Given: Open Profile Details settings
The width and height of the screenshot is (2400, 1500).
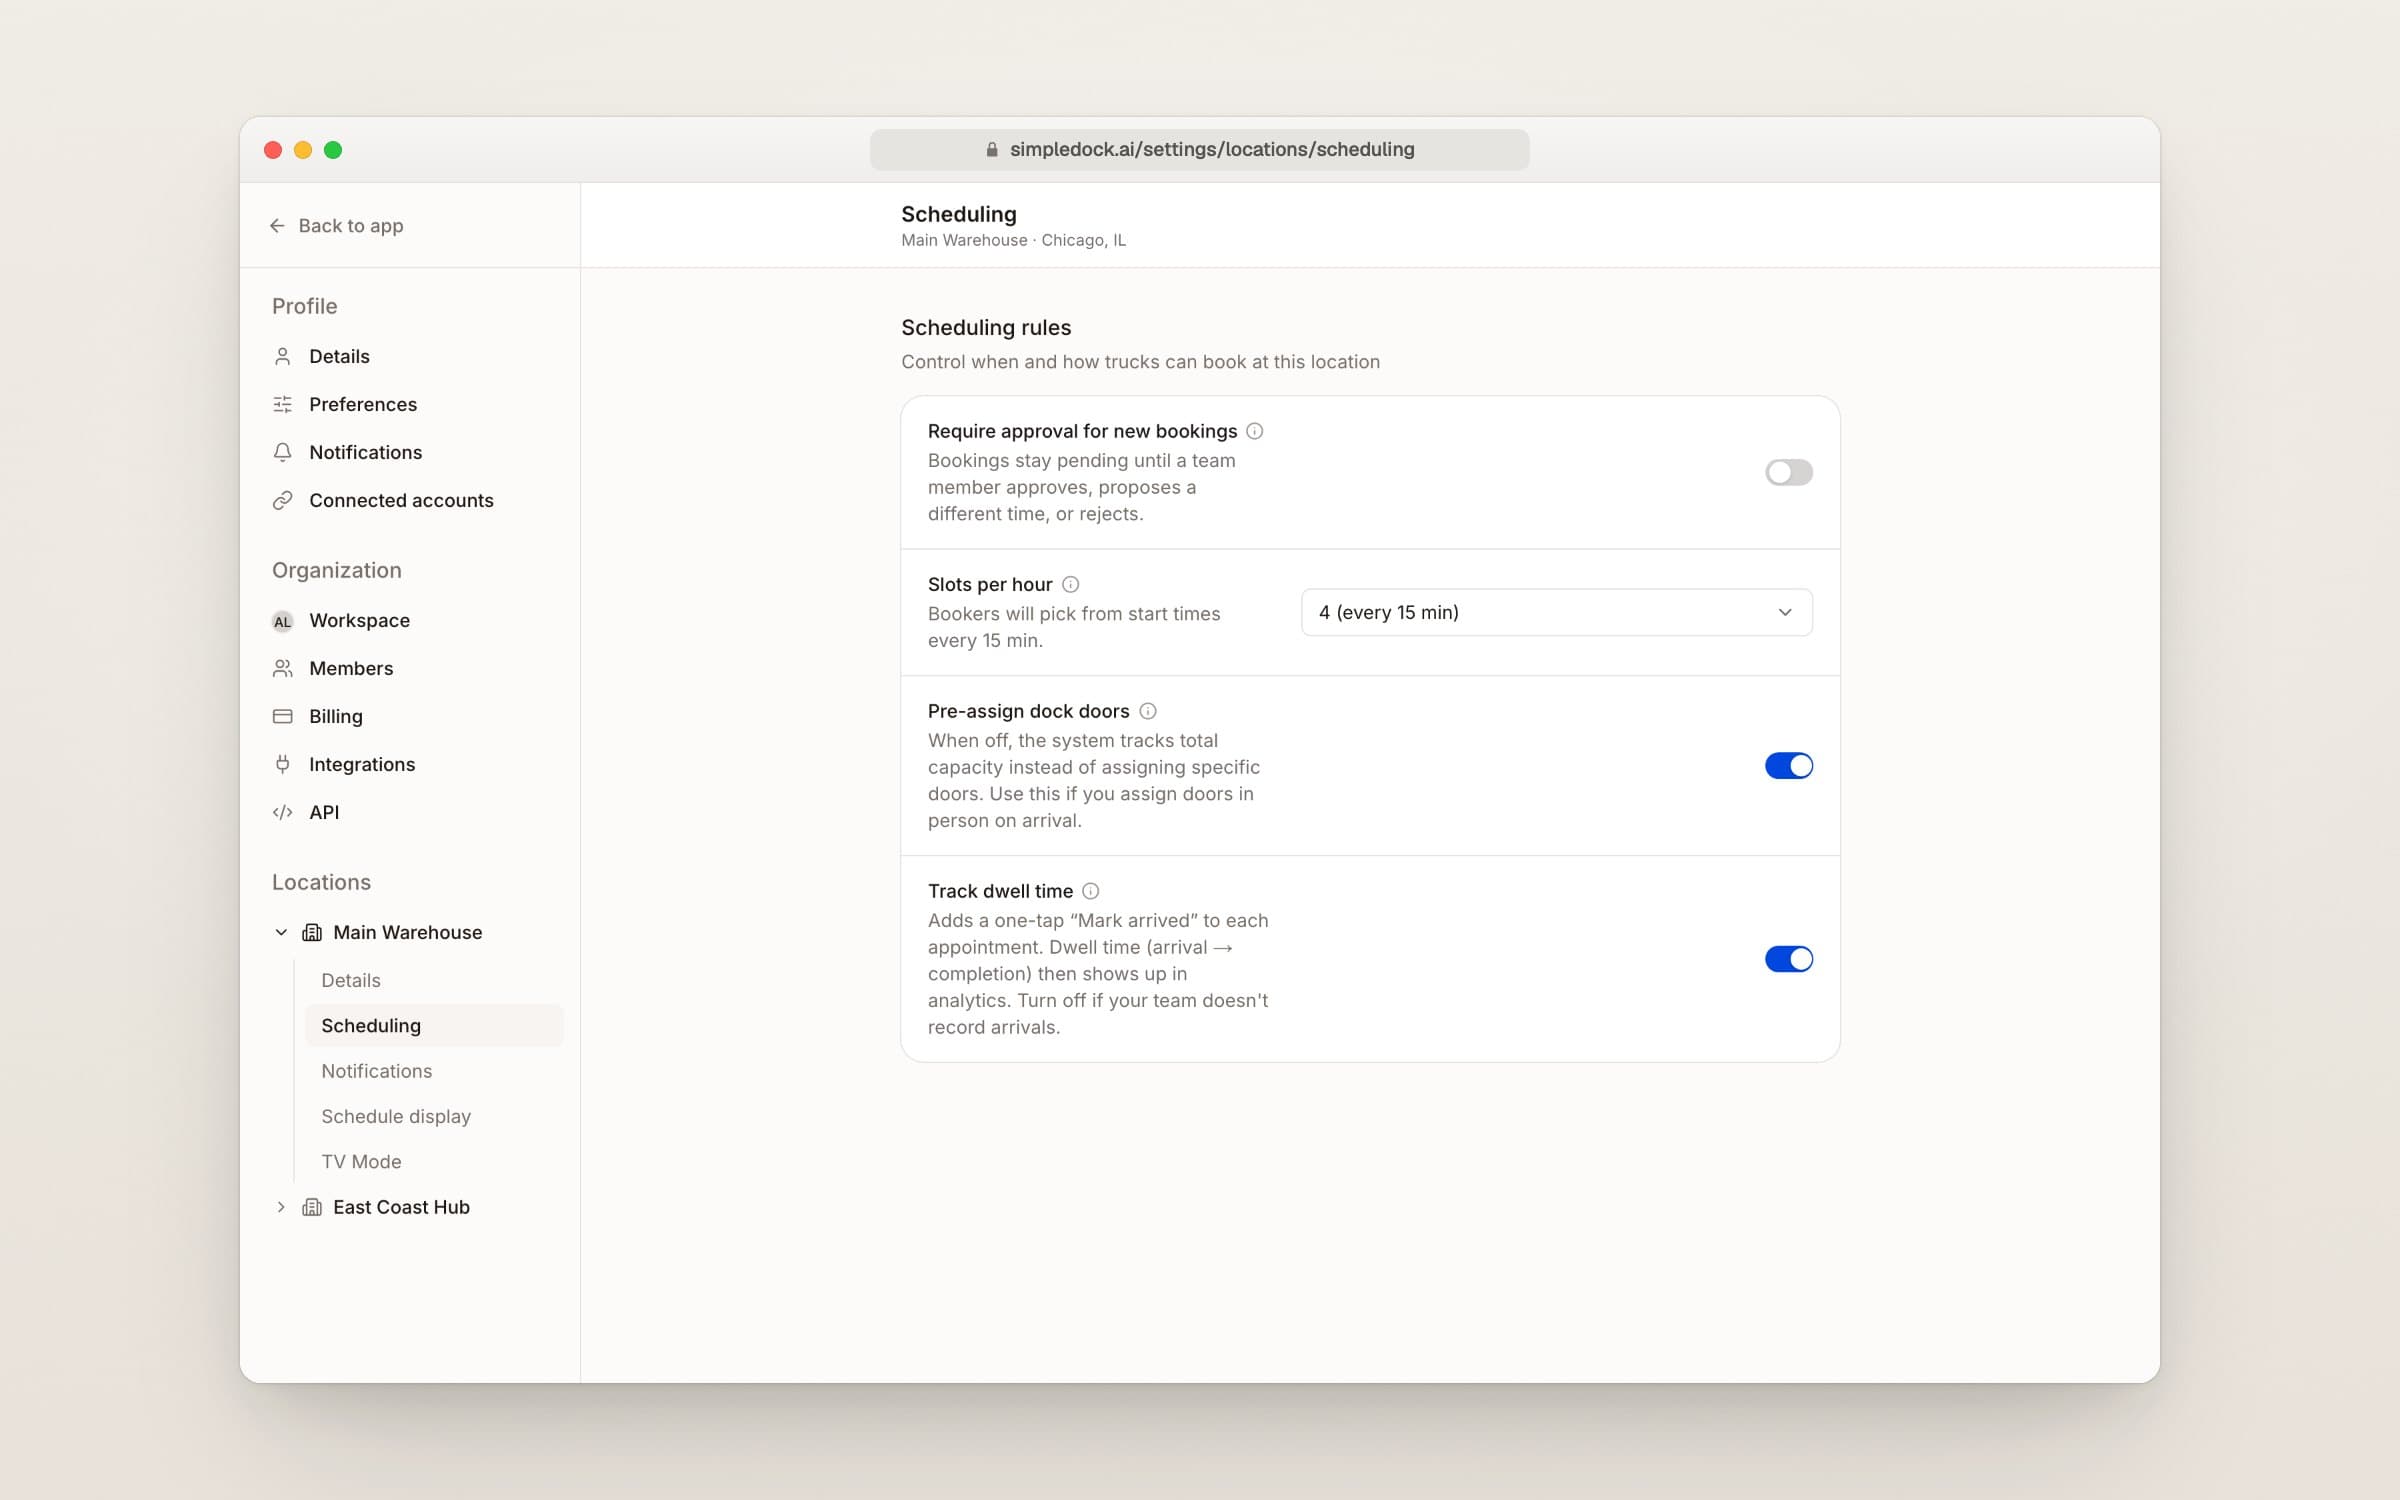Looking at the screenshot, I should click(339, 356).
